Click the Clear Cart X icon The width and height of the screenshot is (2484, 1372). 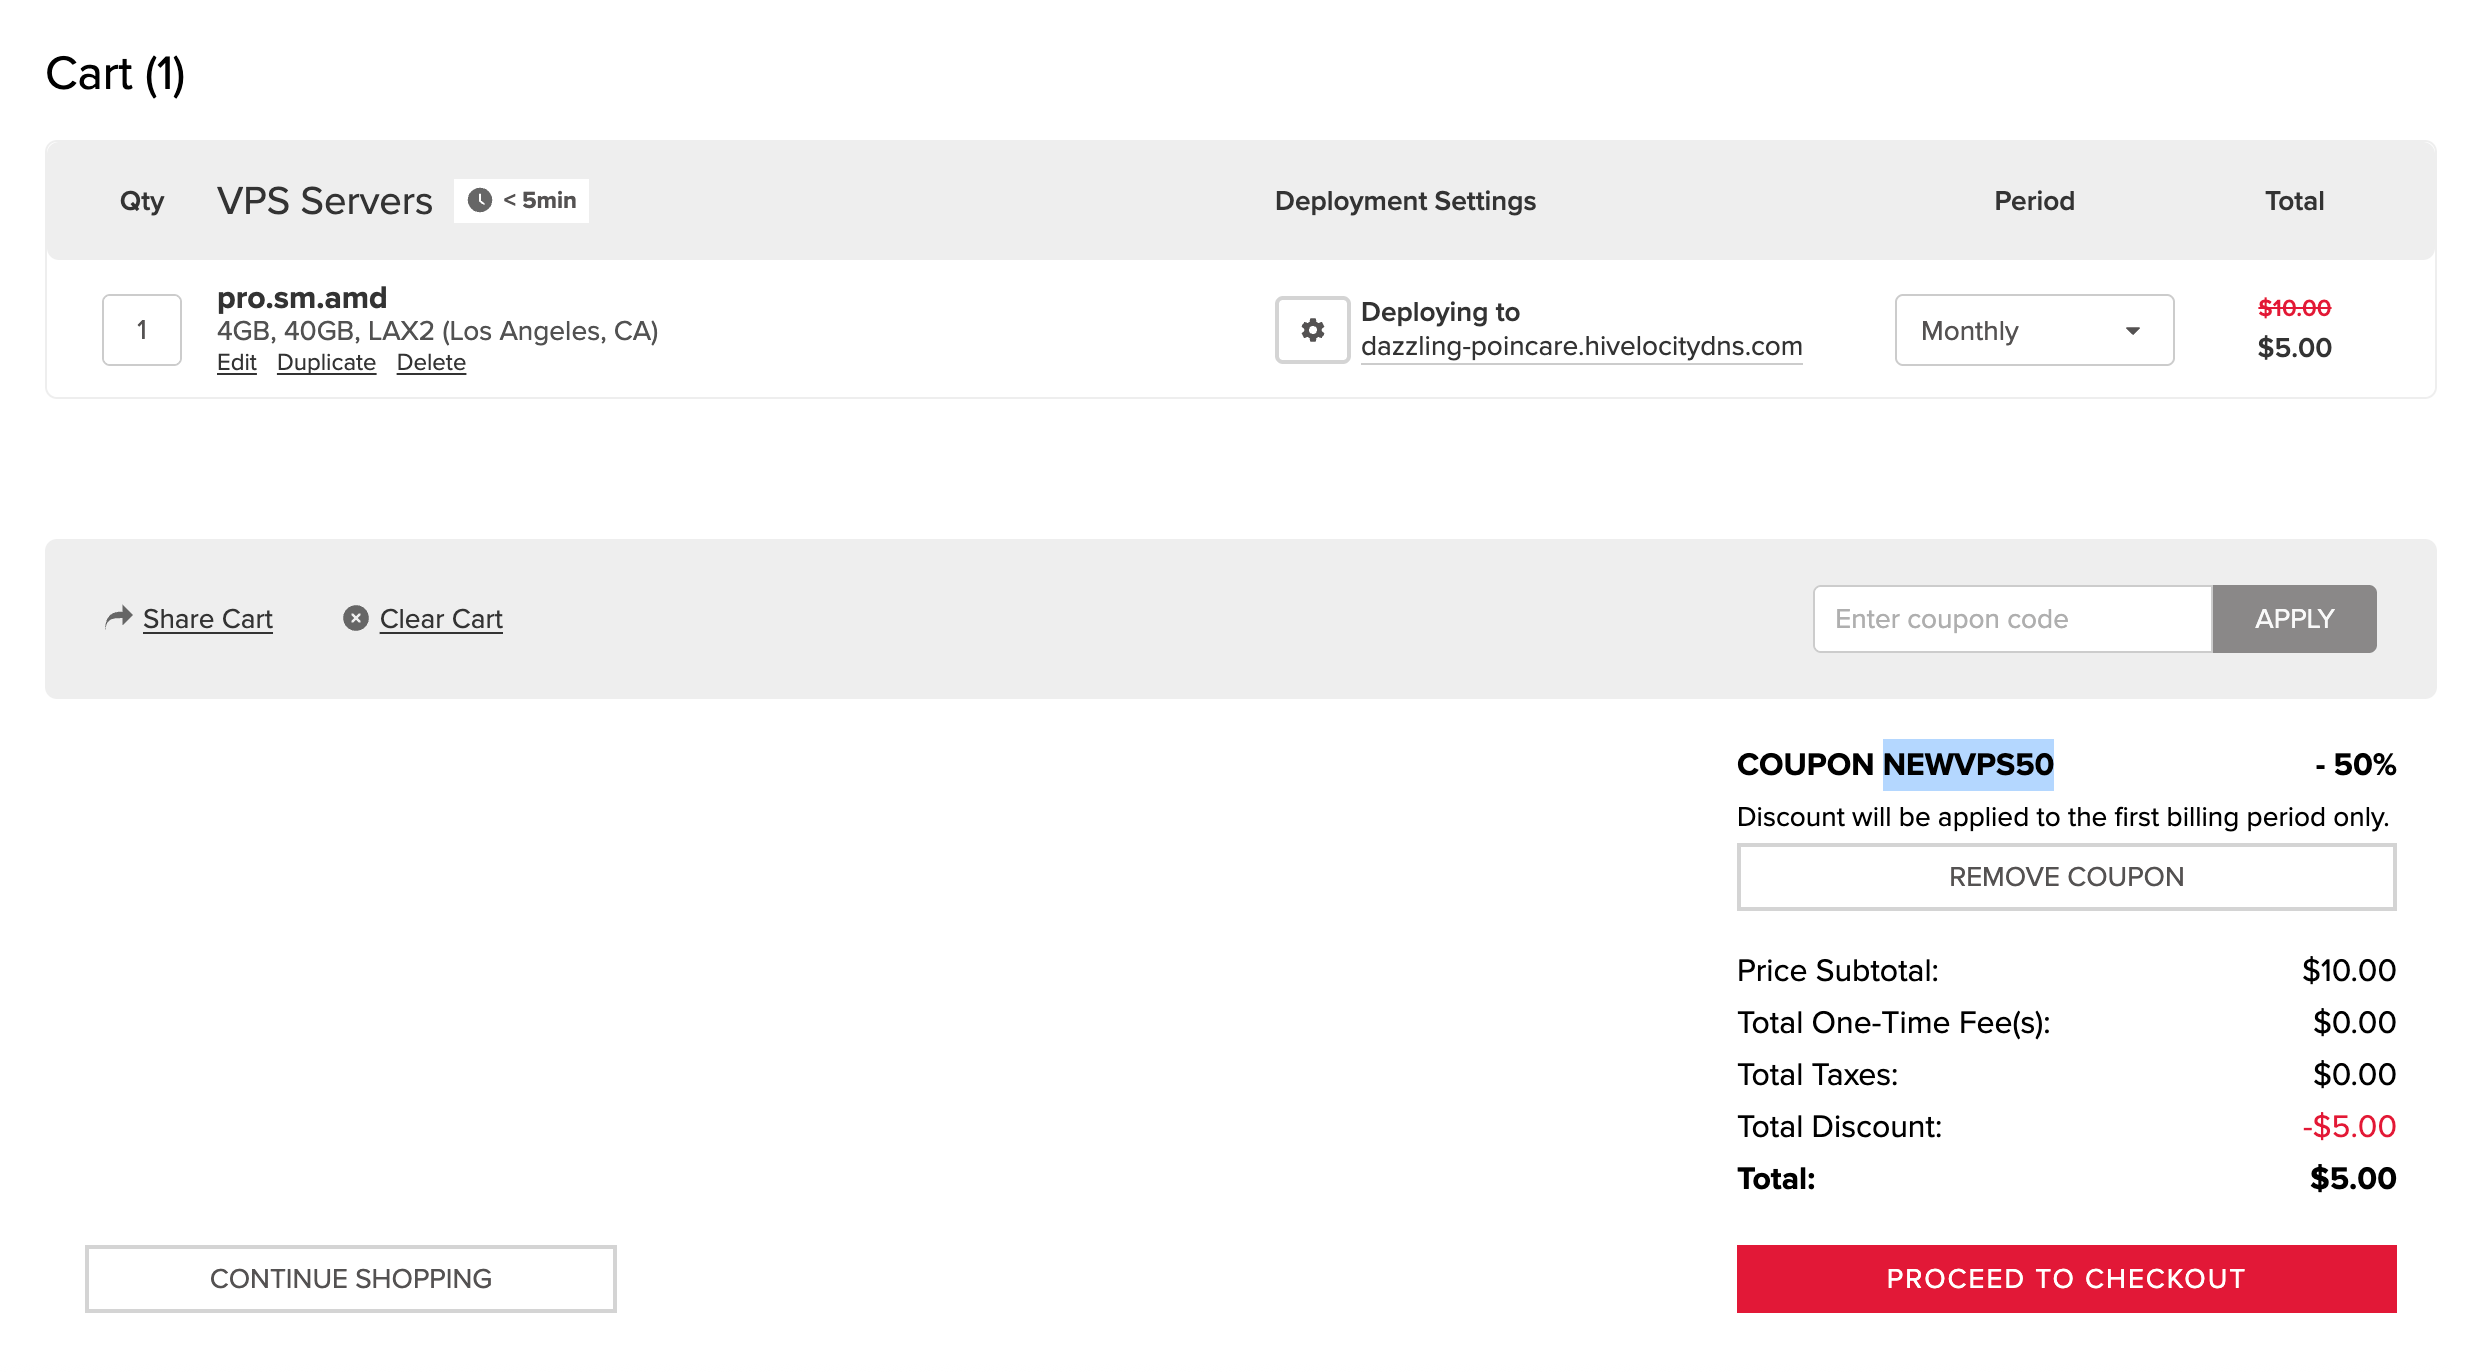coord(356,618)
